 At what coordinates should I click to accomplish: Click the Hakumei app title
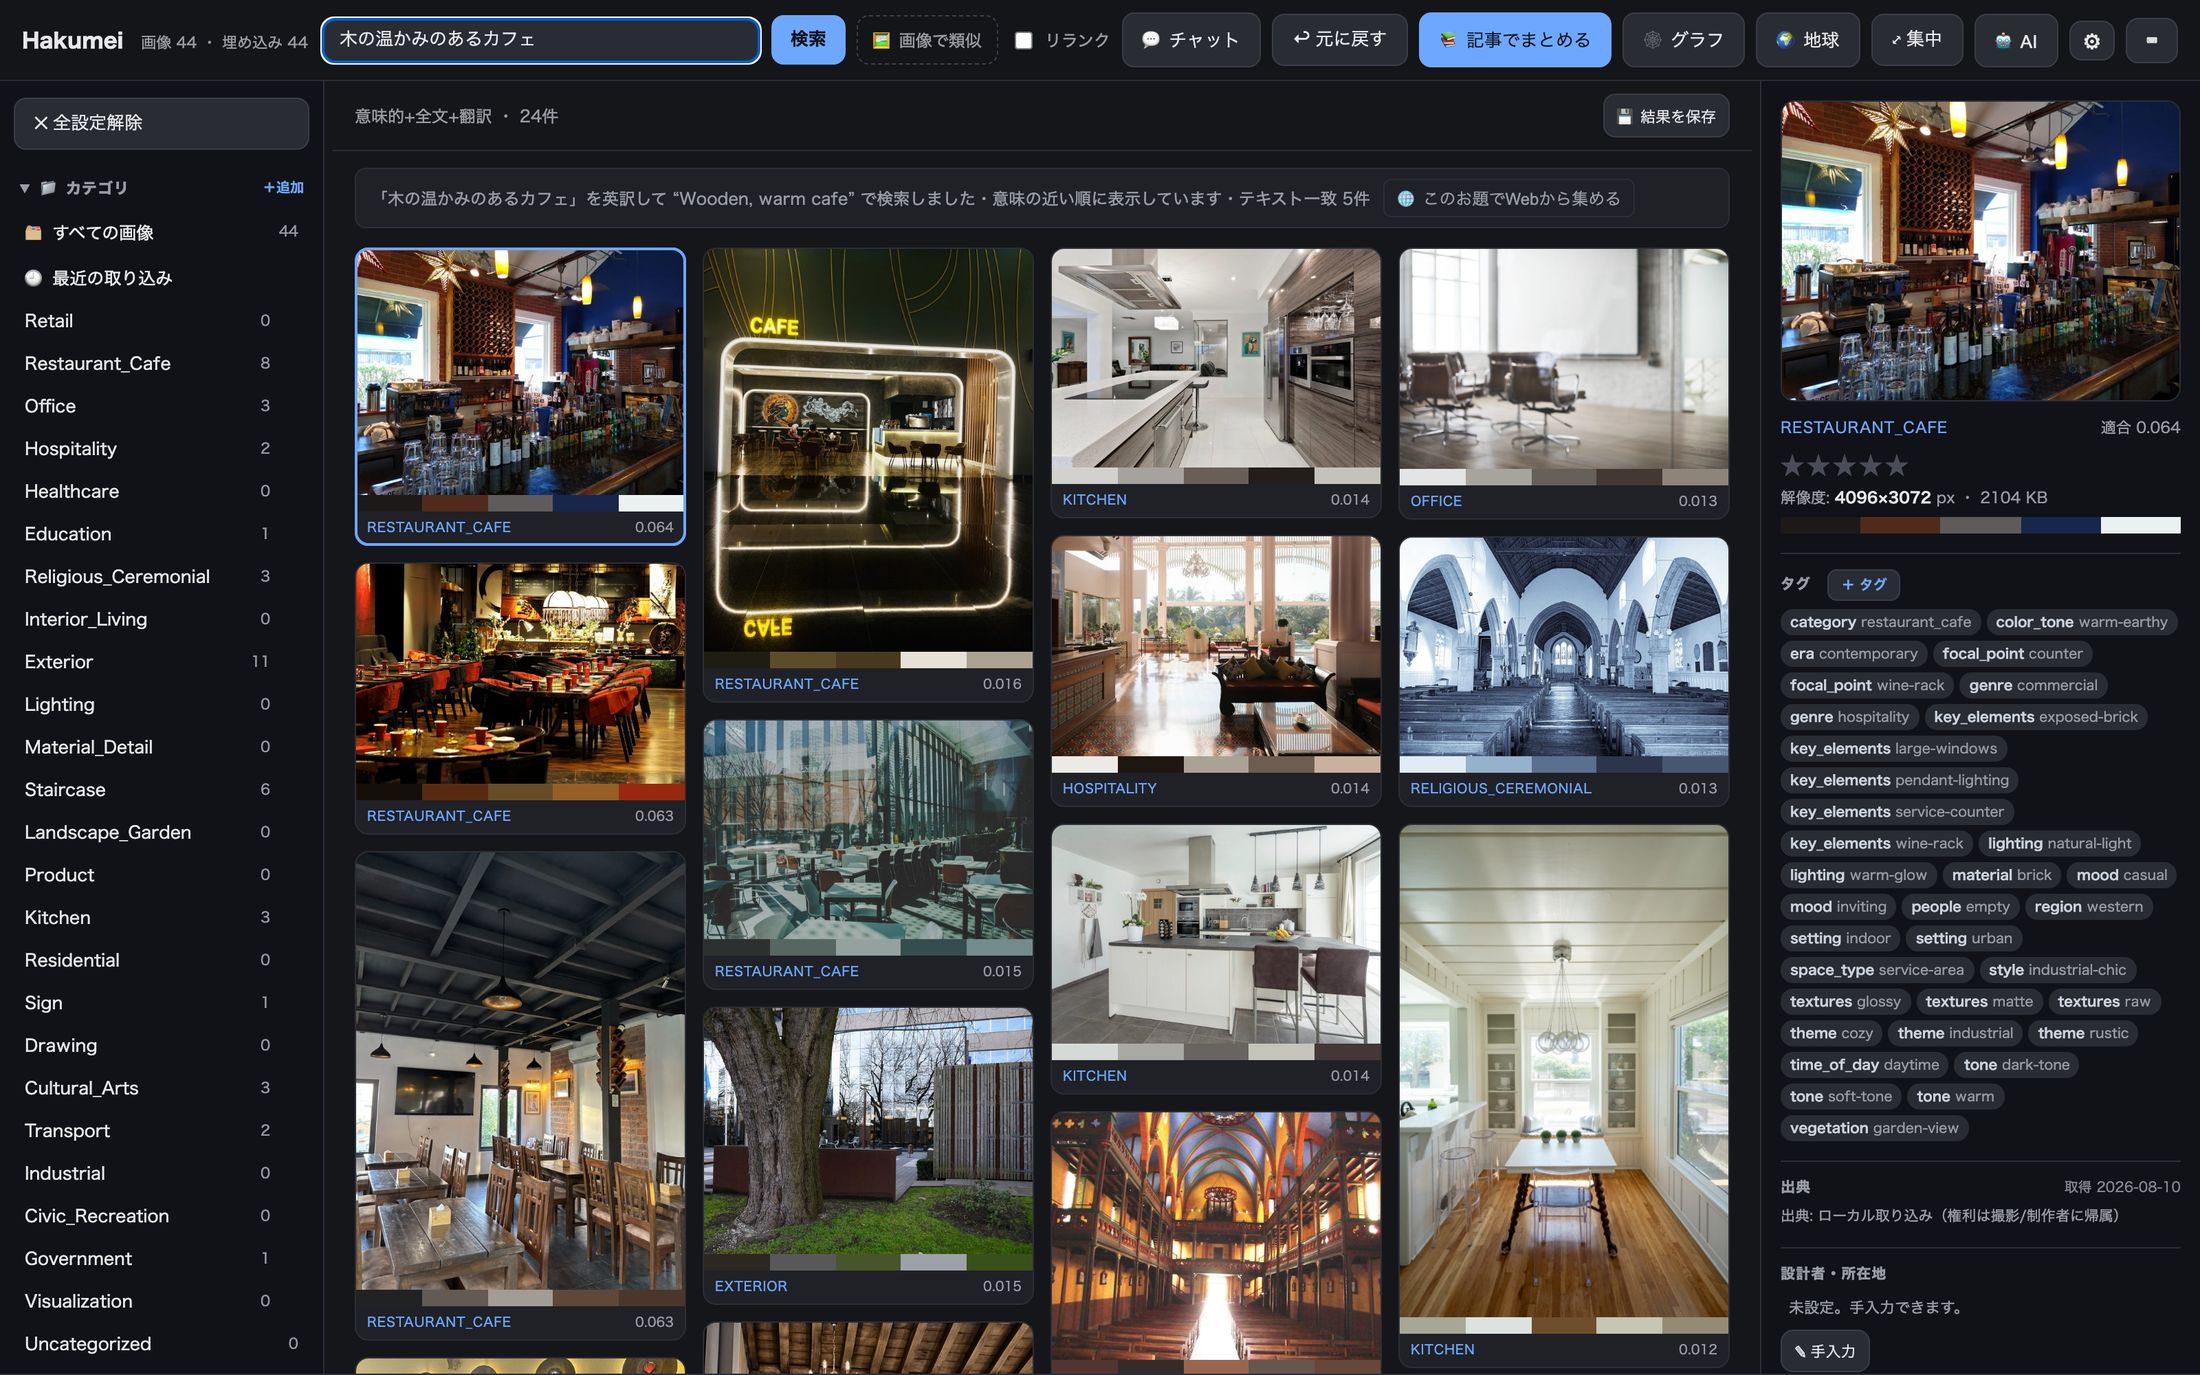(72, 40)
